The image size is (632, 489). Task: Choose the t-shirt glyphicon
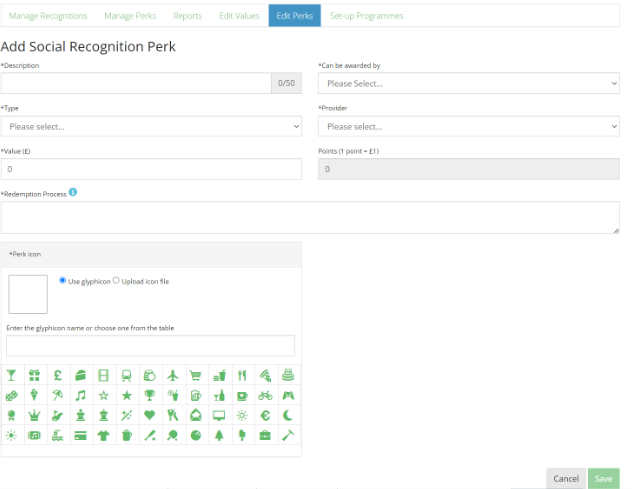pos(104,435)
